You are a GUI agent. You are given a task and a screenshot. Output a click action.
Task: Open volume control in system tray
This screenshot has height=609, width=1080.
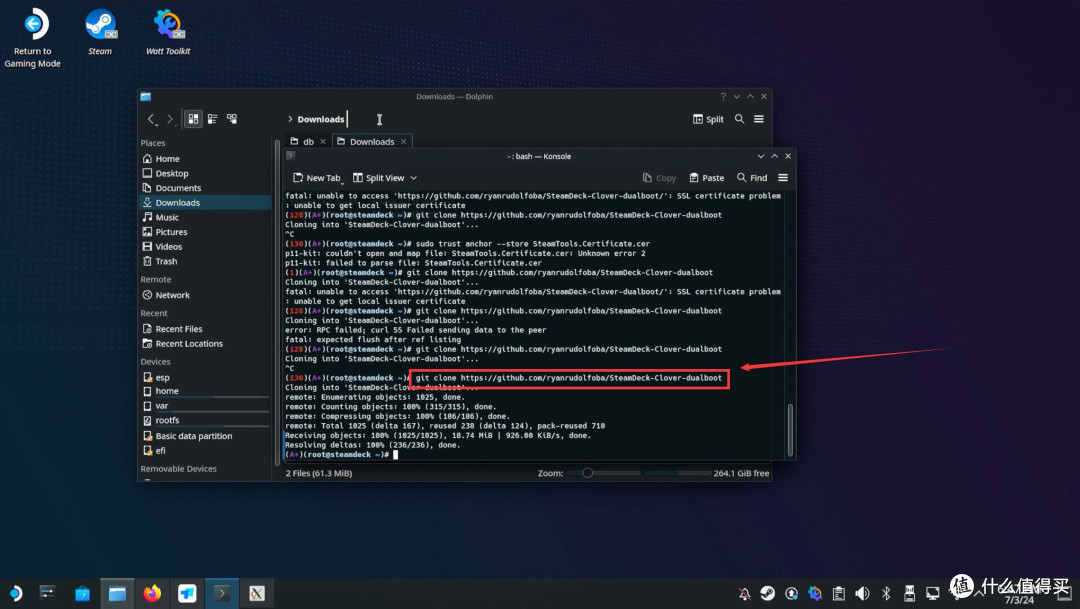[x=862, y=593]
